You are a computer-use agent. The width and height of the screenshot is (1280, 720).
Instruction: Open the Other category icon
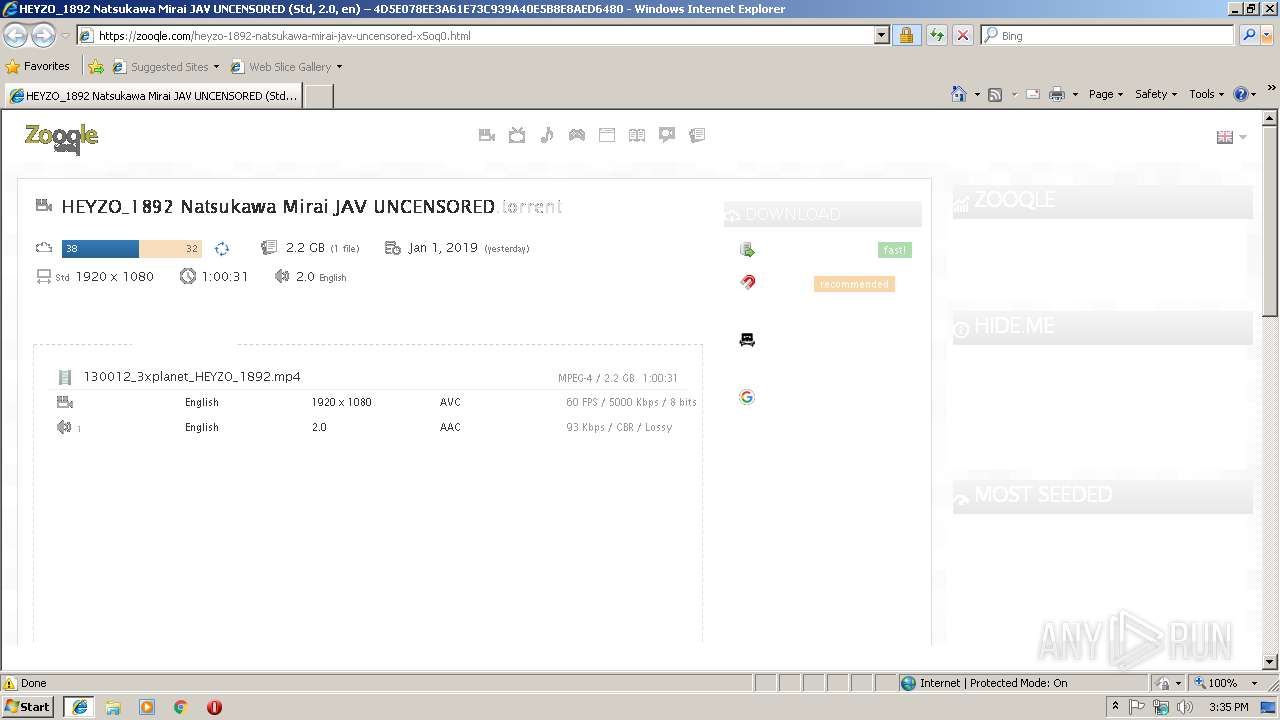697,135
